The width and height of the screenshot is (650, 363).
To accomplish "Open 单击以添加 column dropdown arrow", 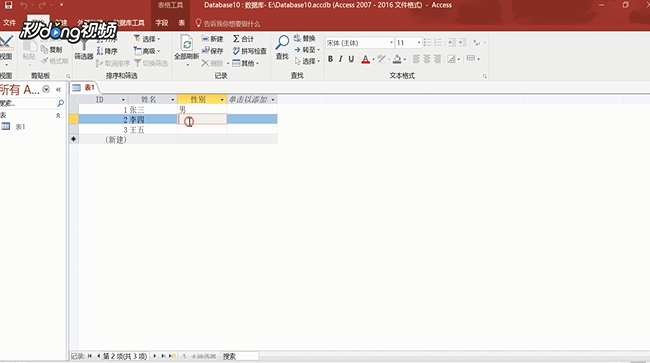I will (x=273, y=99).
